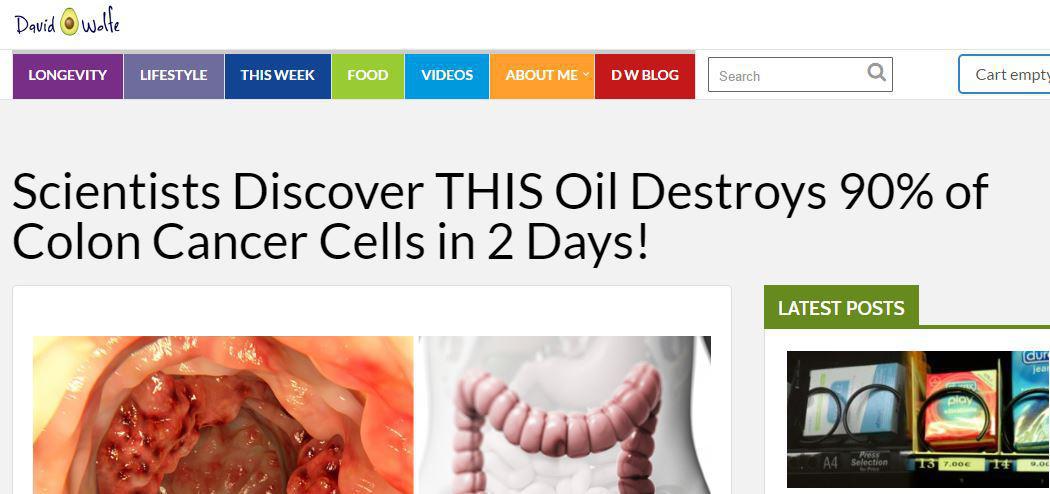Viewport: 1050px width, 494px height.
Task: Open the vending machine post thumbnail
Action: [918, 419]
